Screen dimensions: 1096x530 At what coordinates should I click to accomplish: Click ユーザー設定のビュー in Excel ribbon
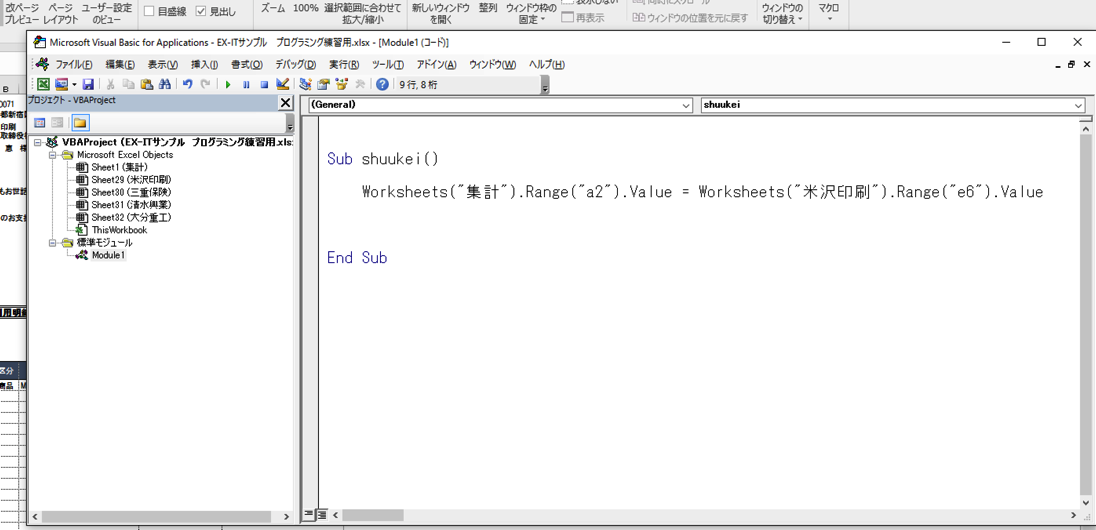(x=106, y=13)
